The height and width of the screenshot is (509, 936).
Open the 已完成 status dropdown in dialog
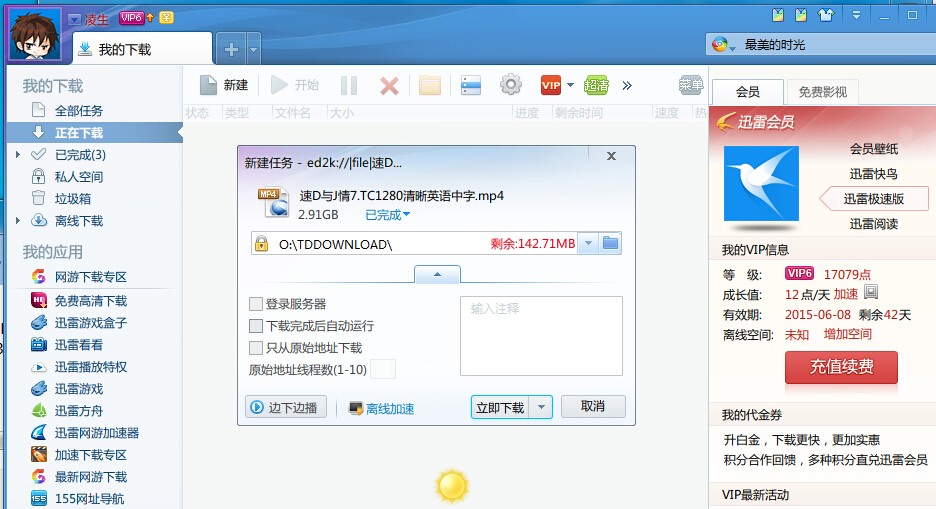387,215
